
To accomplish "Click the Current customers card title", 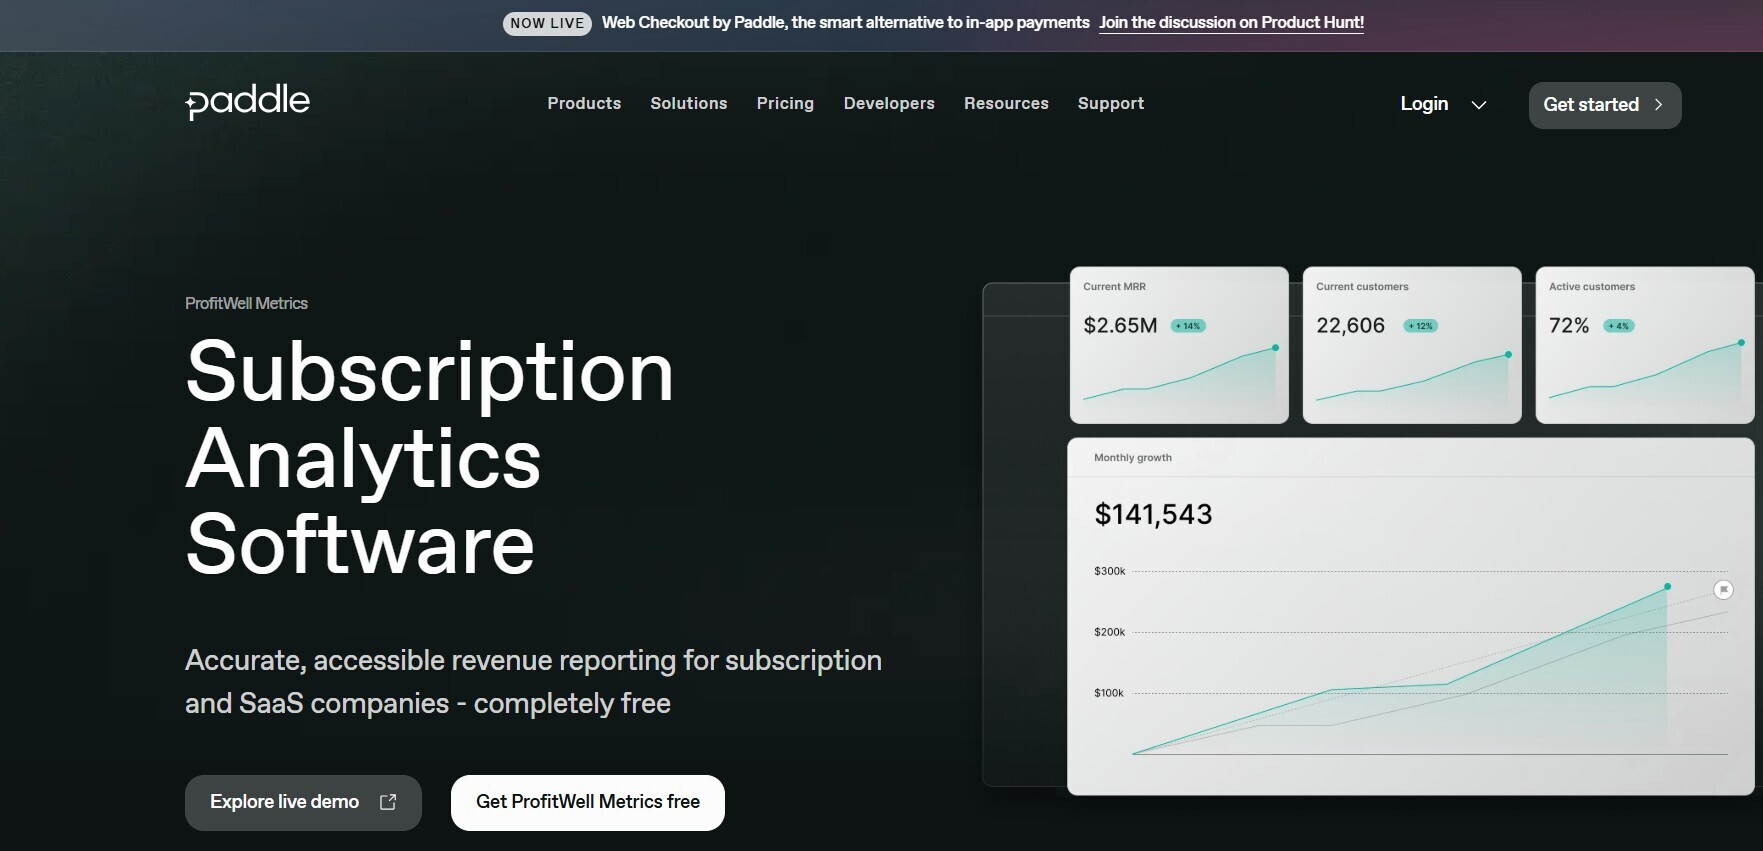I will click(1362, 287).
